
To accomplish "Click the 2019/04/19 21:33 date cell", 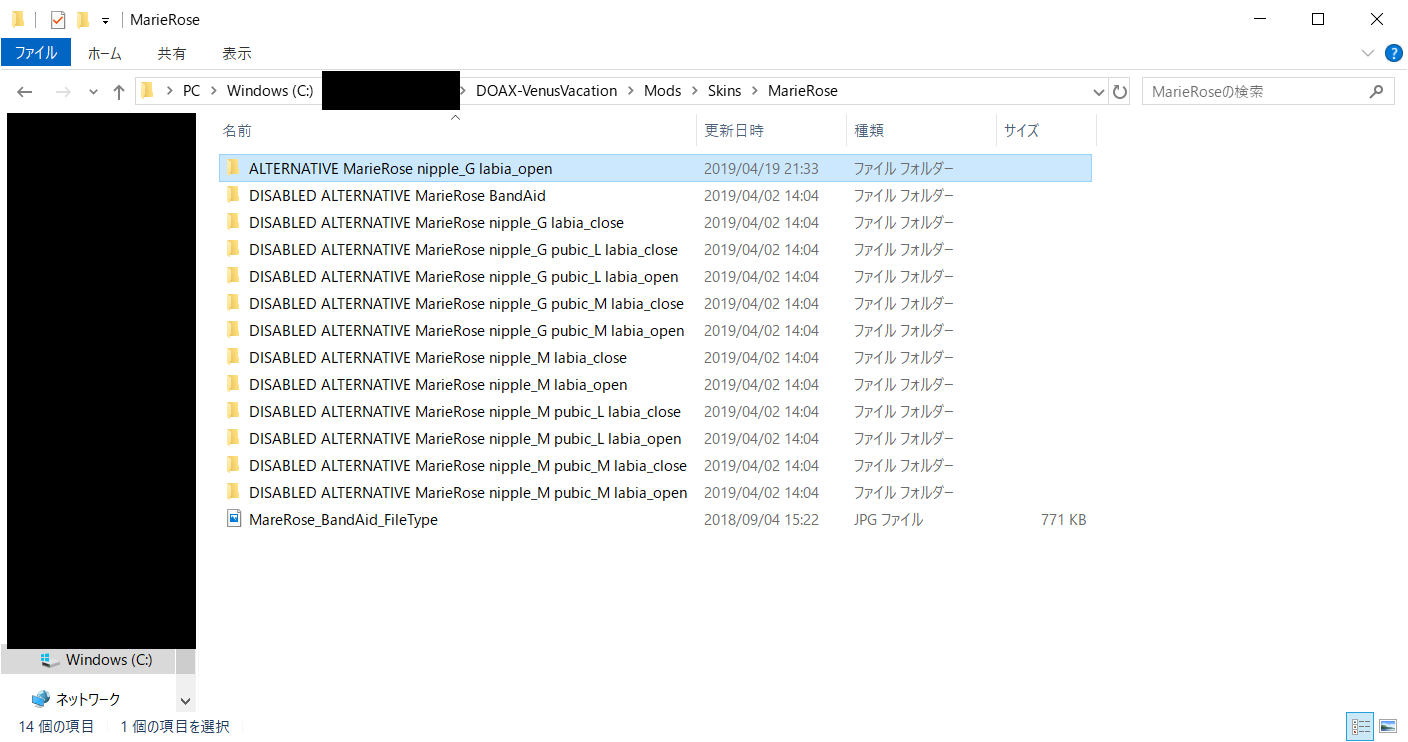I will (x=761, y=168).
